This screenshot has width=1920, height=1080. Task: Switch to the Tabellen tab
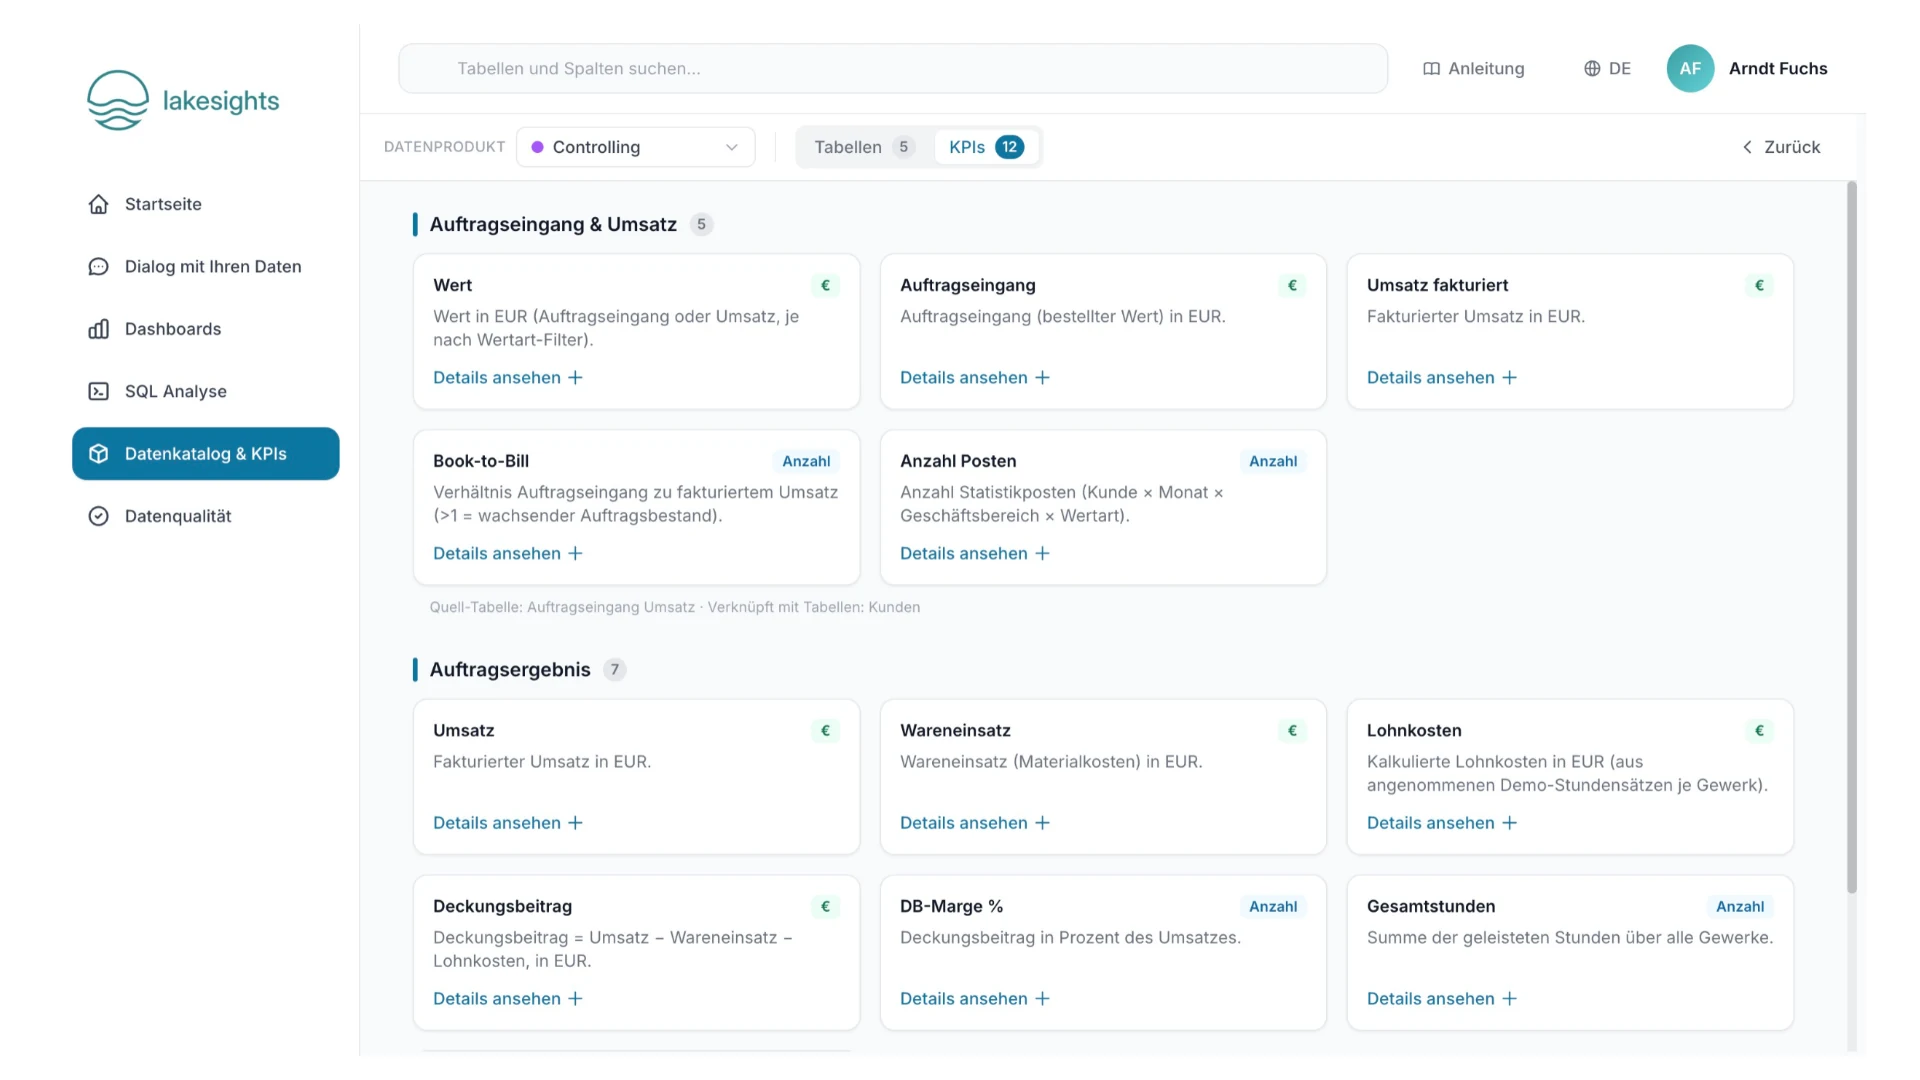[x=864, y=147]
